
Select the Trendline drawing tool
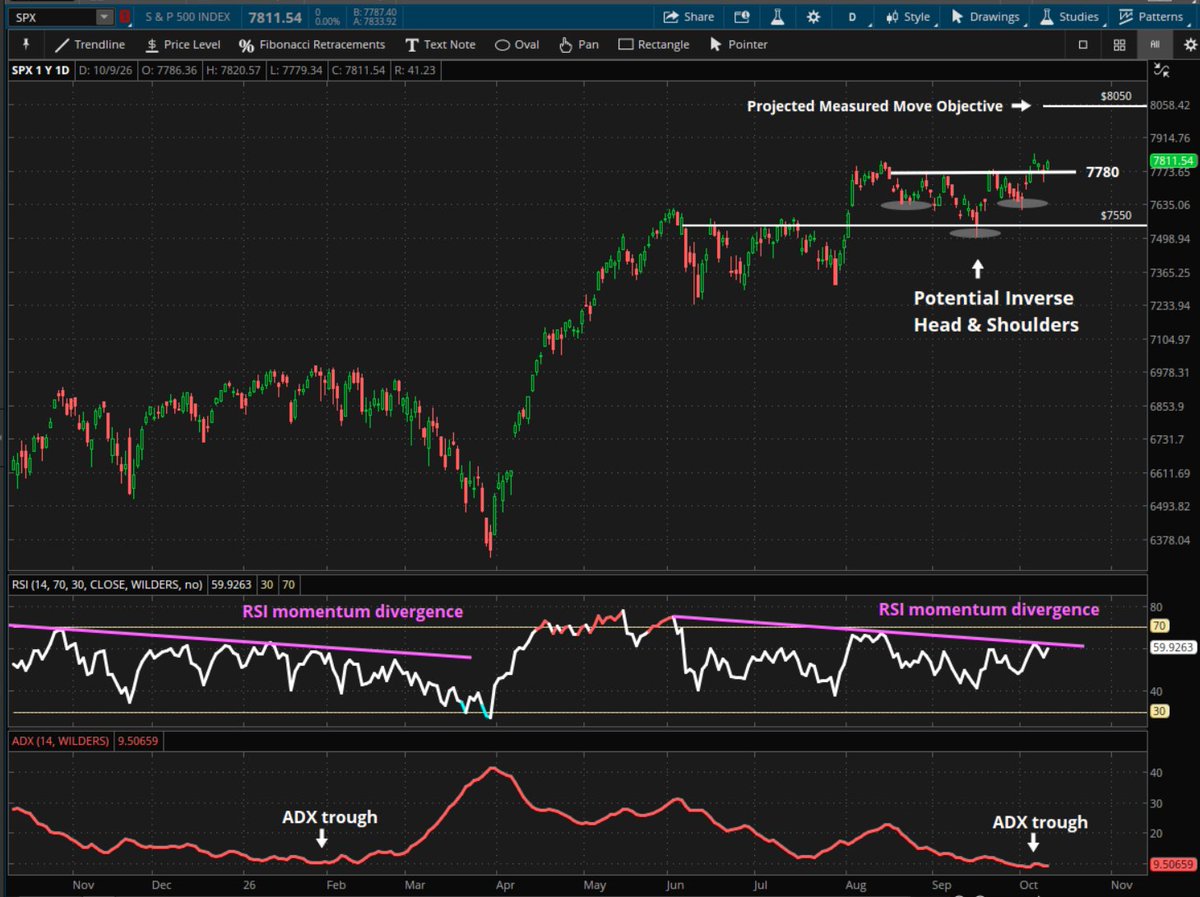[x=90, y=45]
